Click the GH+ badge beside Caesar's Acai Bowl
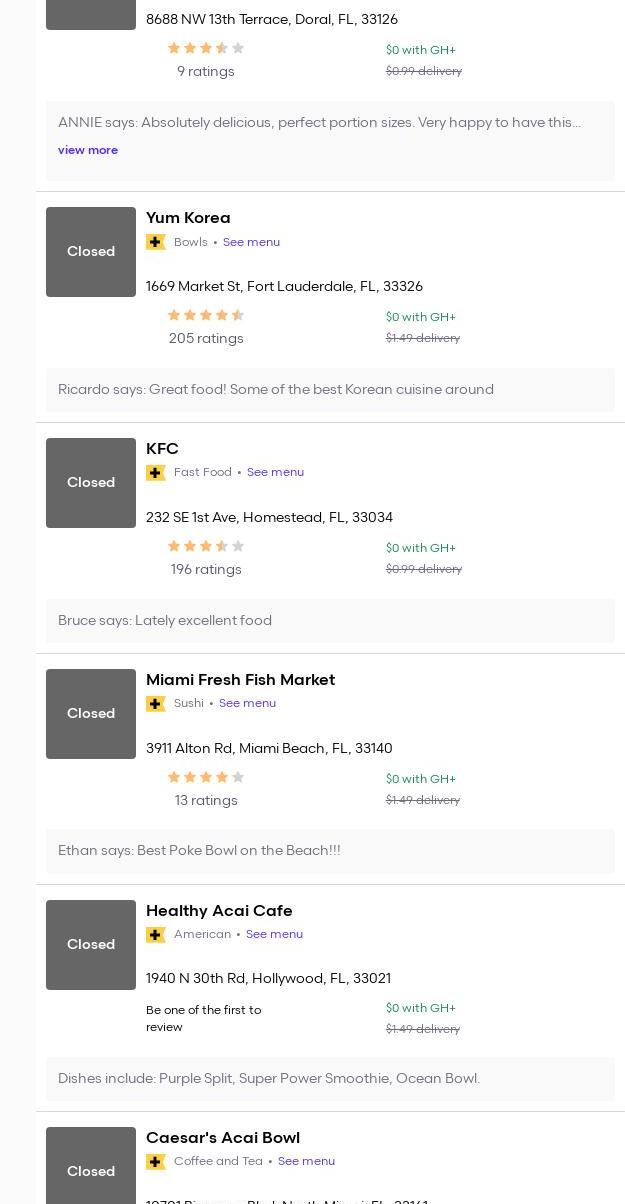 [x=155, y=1162]
